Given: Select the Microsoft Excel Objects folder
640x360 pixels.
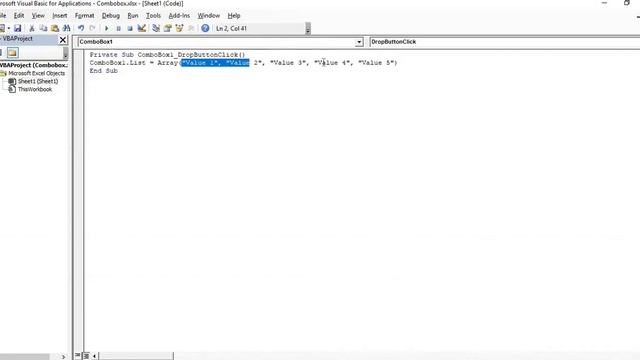Looking at the screenshot, I should [x=37, y=73].
